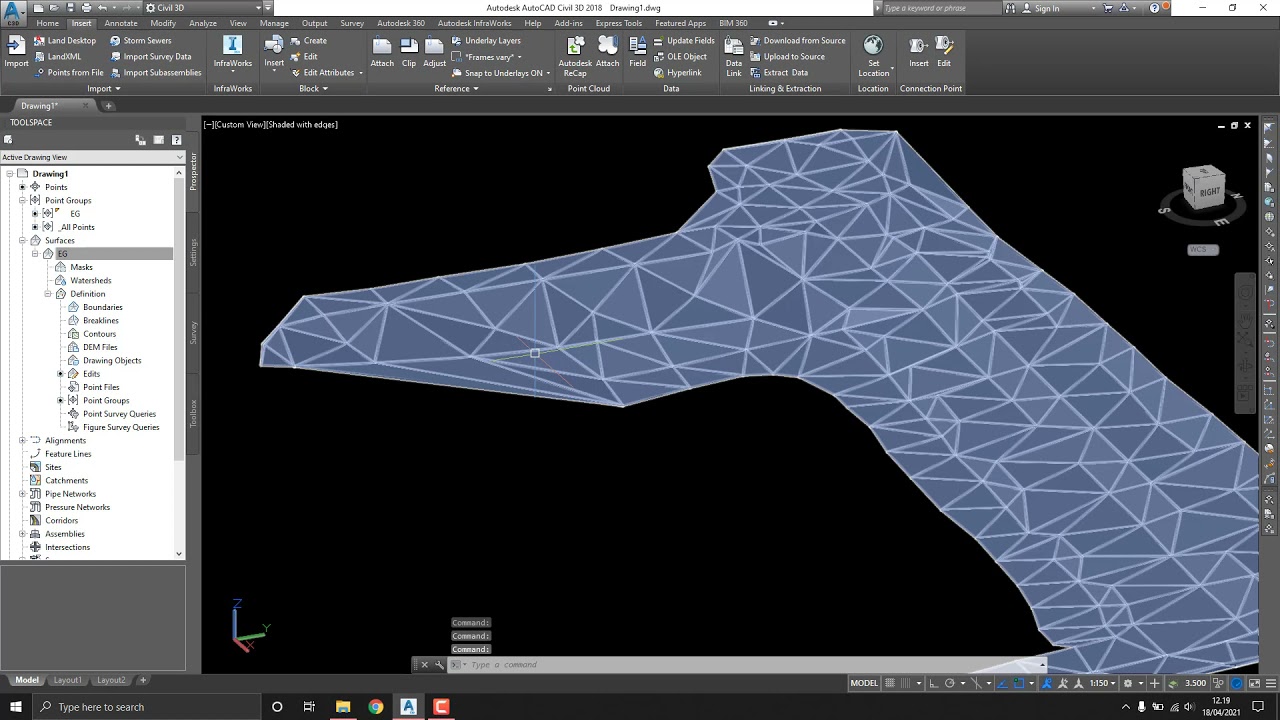1280x720 pixels.
Task: Click the MODEL space button in status bar
Action: [x=864, y=683]
